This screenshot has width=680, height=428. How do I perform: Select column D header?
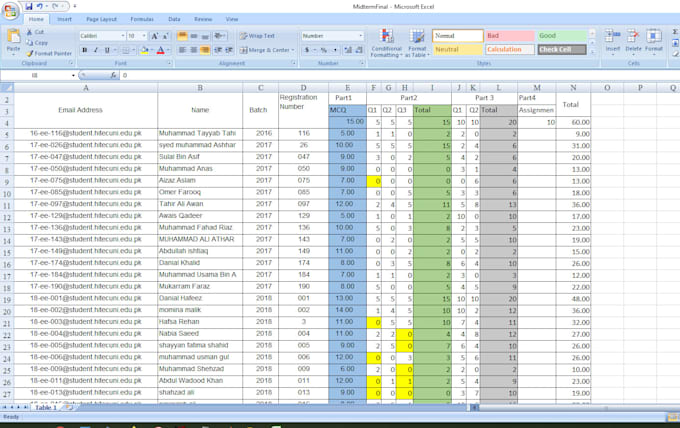coord(303,88)
